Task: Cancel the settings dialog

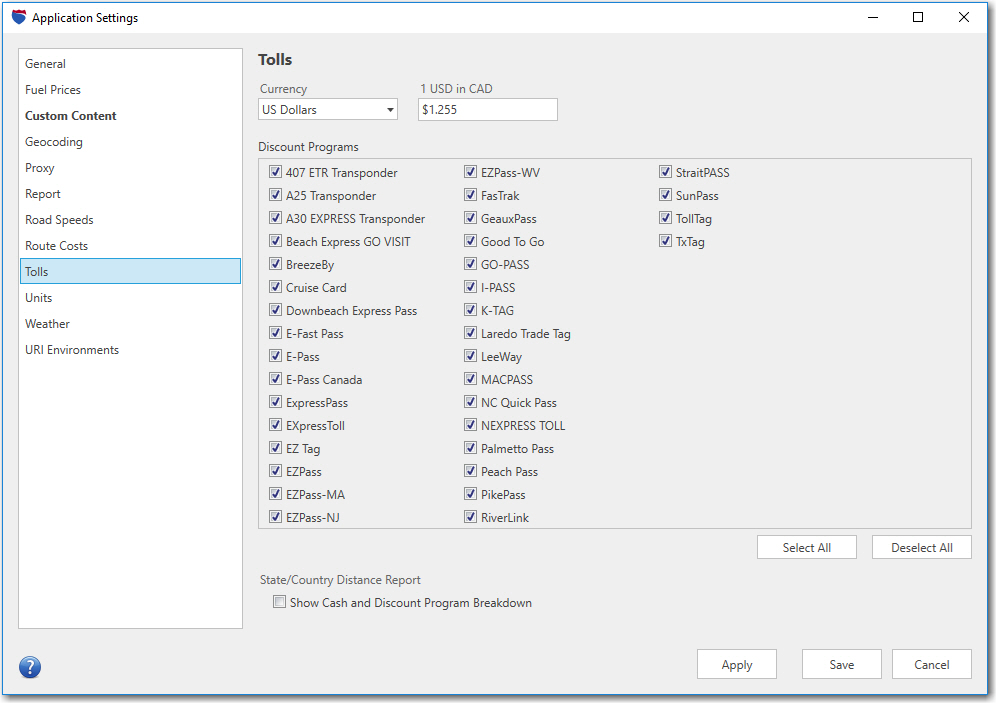Action: pos(932,664)
